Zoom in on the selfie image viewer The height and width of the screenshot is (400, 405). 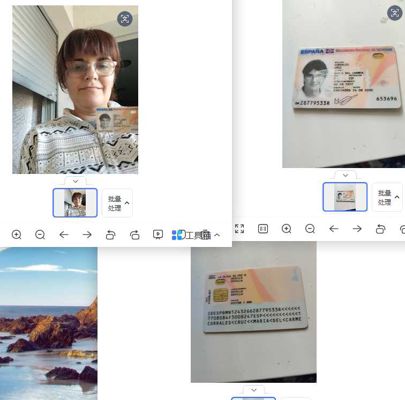(16, 234)
